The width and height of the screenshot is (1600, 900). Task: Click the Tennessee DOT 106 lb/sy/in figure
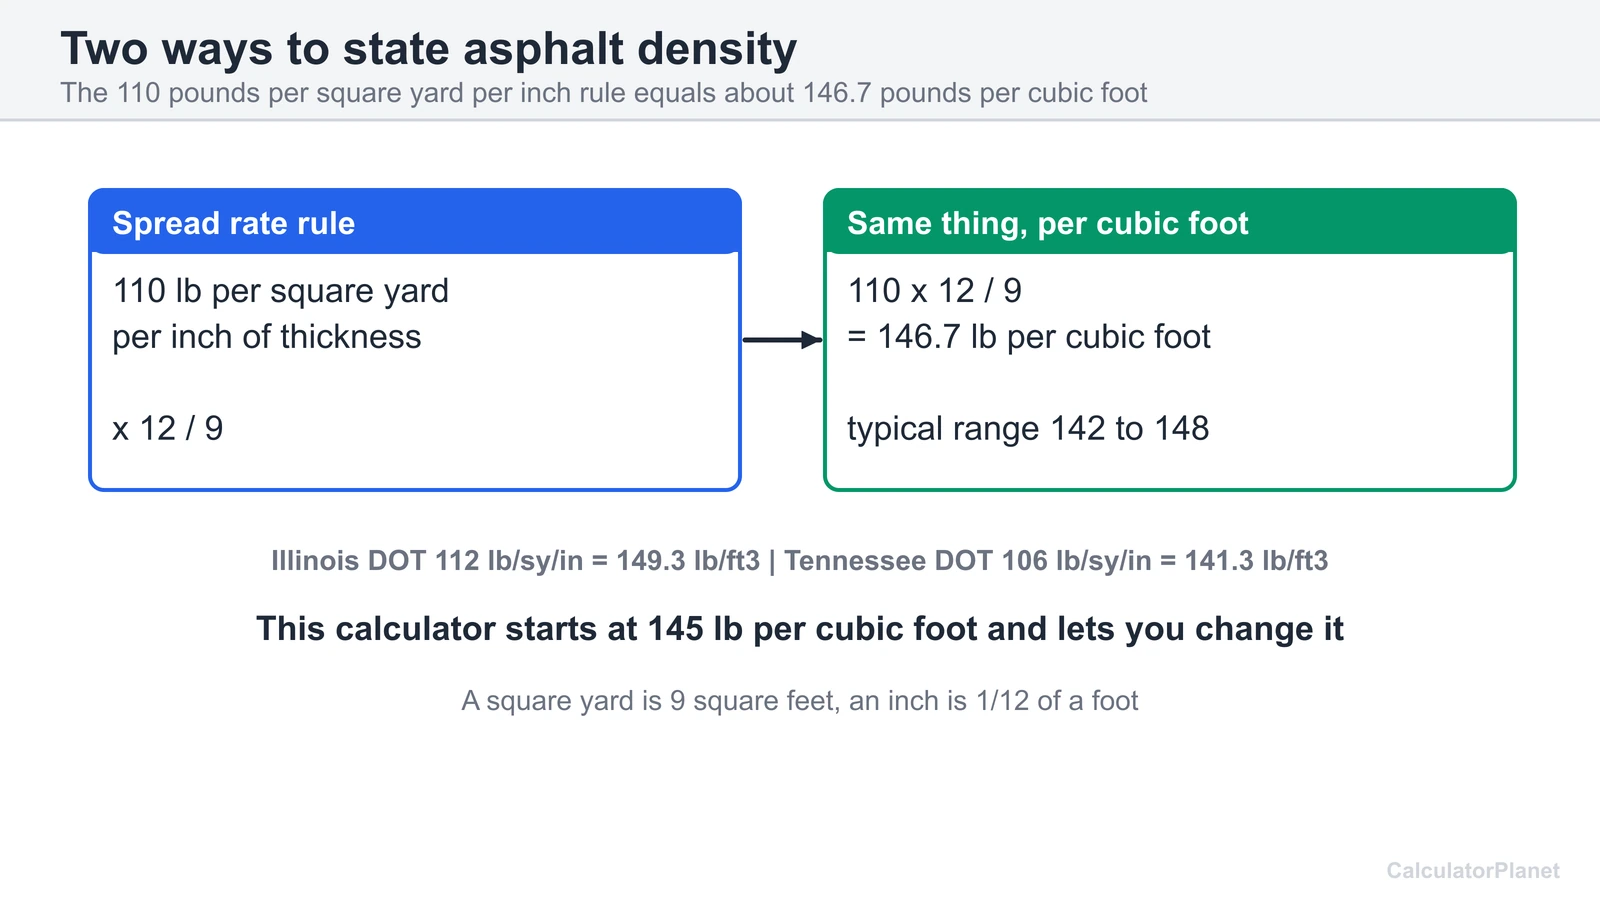click(1056, 561)
